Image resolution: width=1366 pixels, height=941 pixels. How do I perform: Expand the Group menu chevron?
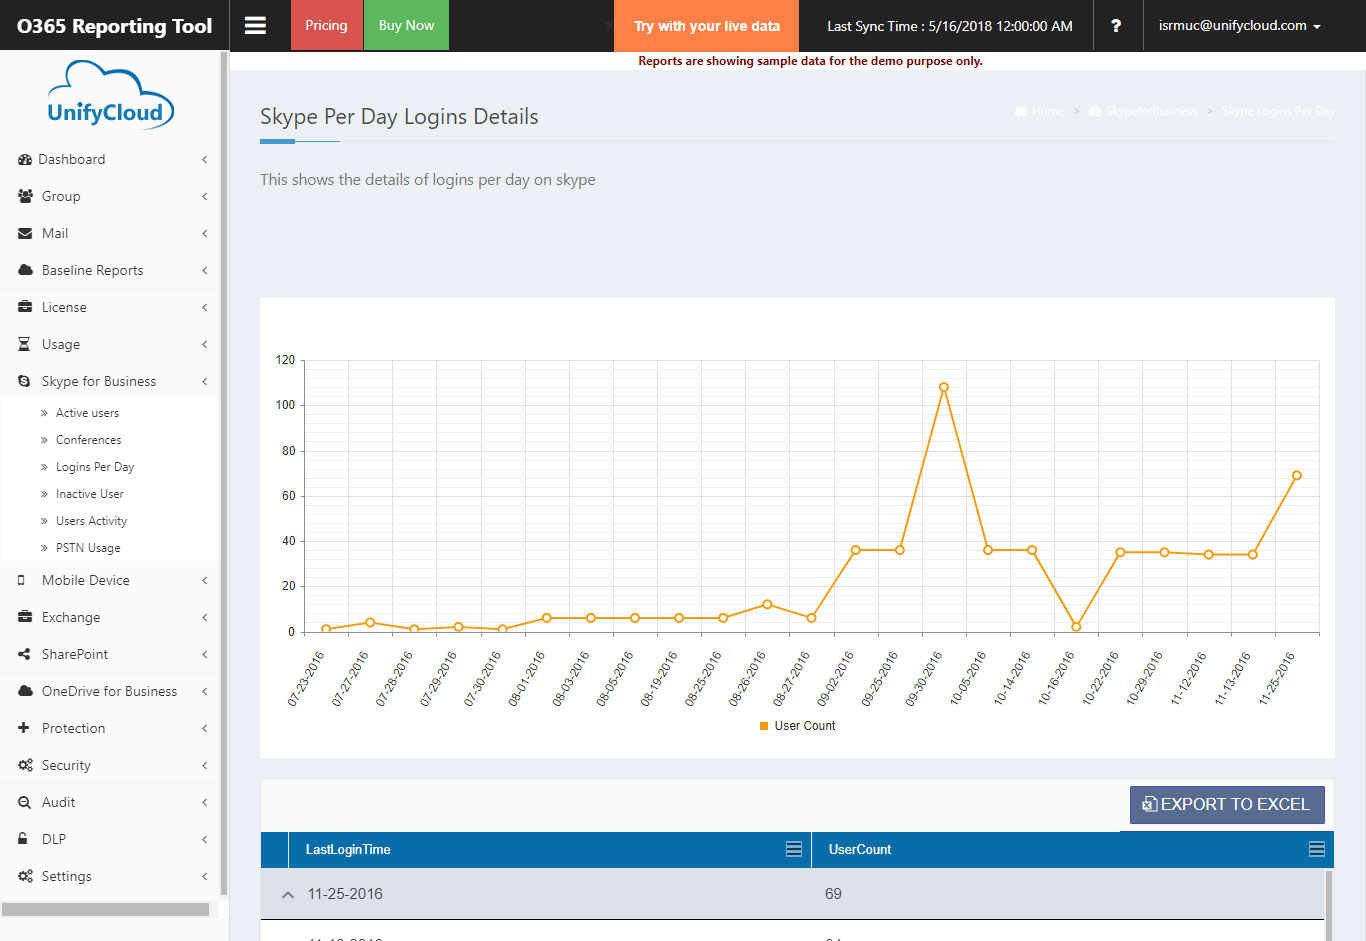204,196
